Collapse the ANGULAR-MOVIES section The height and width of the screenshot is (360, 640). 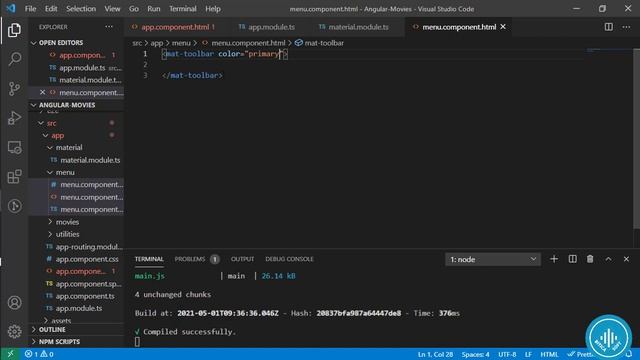click(76, 105)
